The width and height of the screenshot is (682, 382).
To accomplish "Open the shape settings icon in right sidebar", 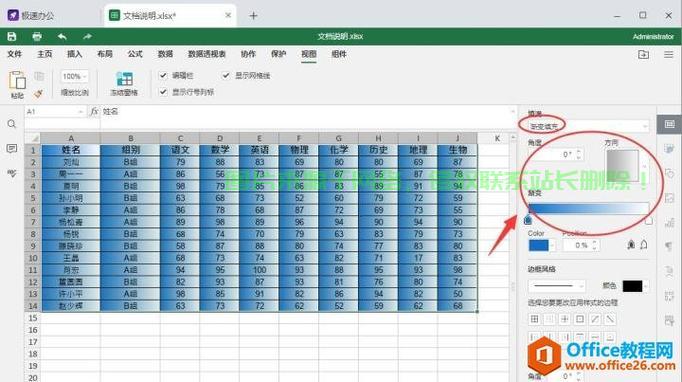I will (669, 174).
